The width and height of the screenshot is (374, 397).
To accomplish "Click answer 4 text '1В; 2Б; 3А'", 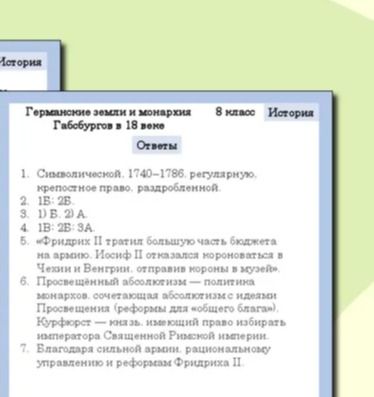I will point(66,228).
